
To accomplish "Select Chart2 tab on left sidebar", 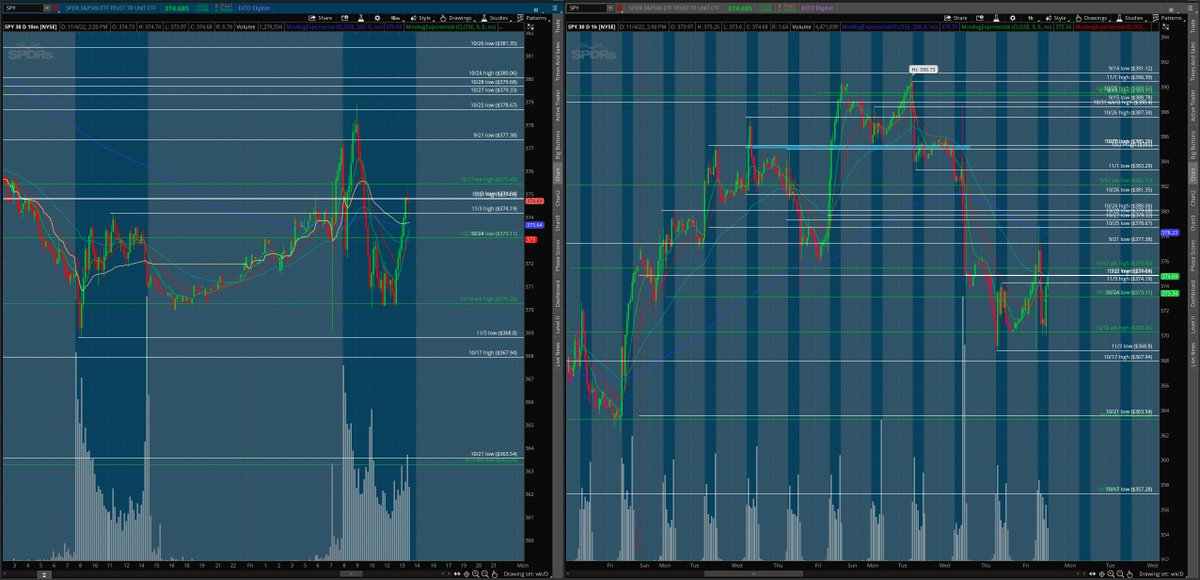I will [x=558, y=197].
